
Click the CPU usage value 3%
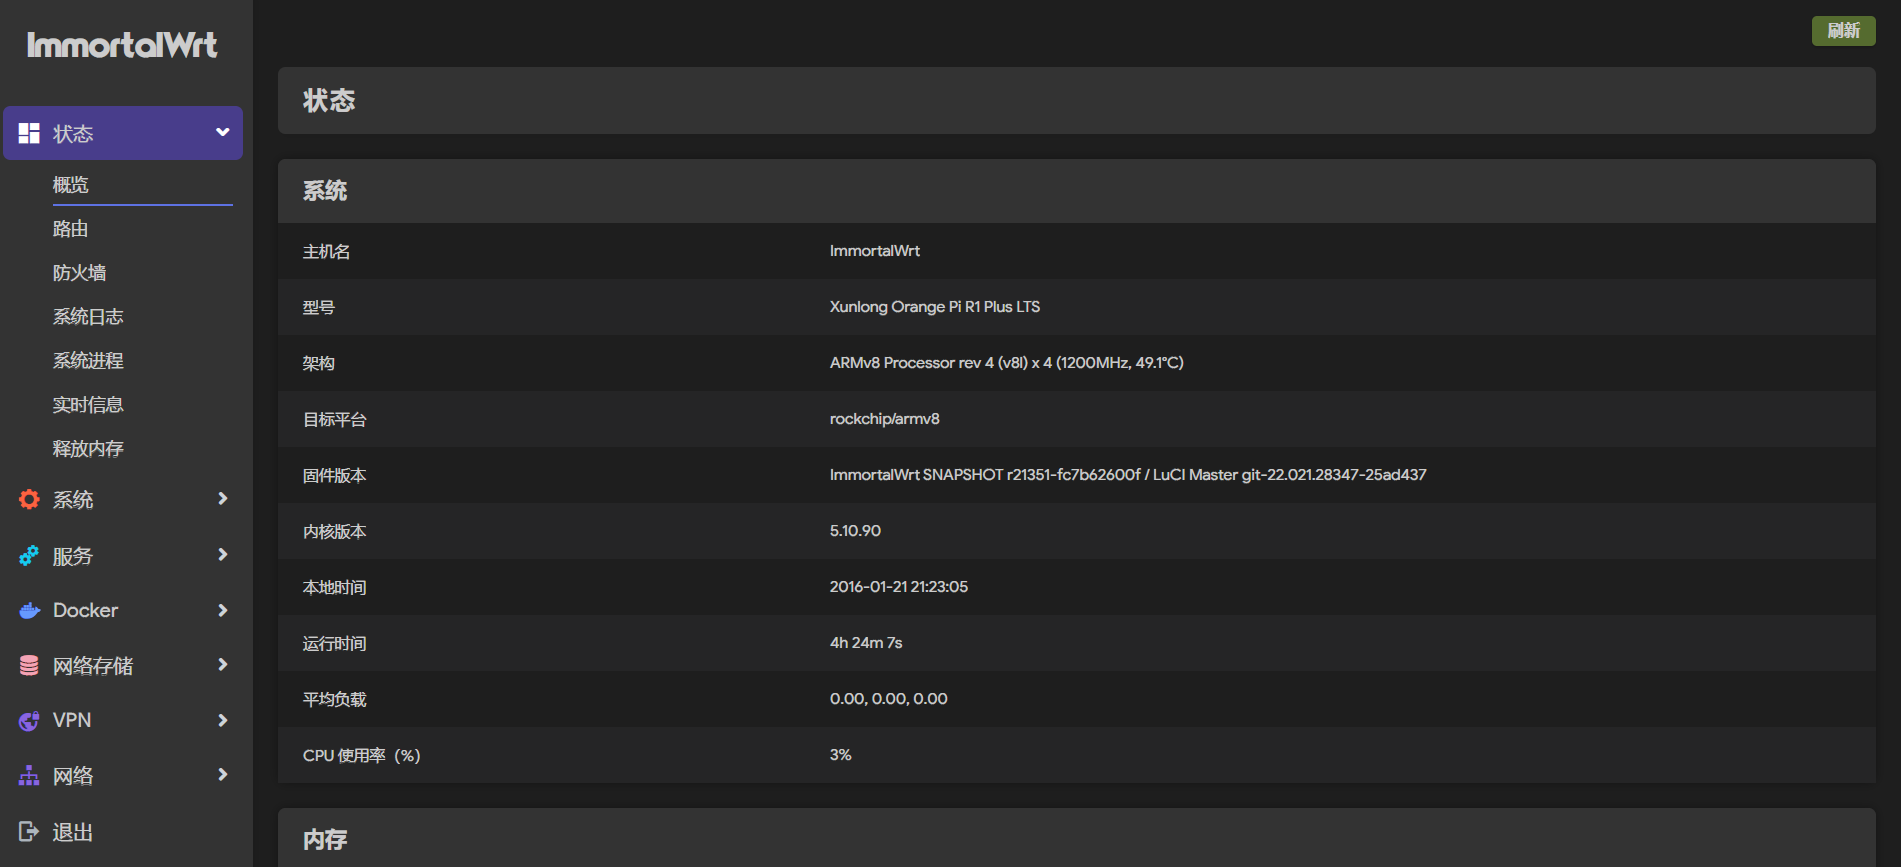point(841,755)
